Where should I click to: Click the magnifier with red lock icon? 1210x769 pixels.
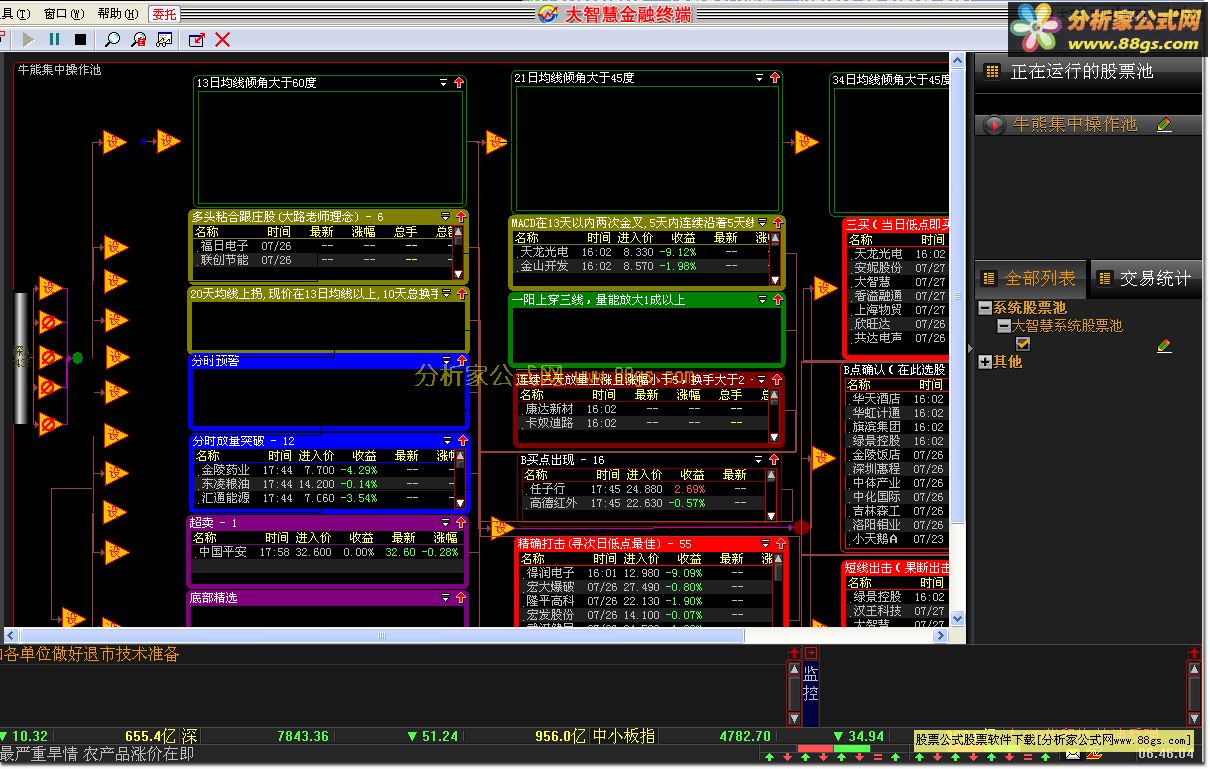[x=138, y=40]
